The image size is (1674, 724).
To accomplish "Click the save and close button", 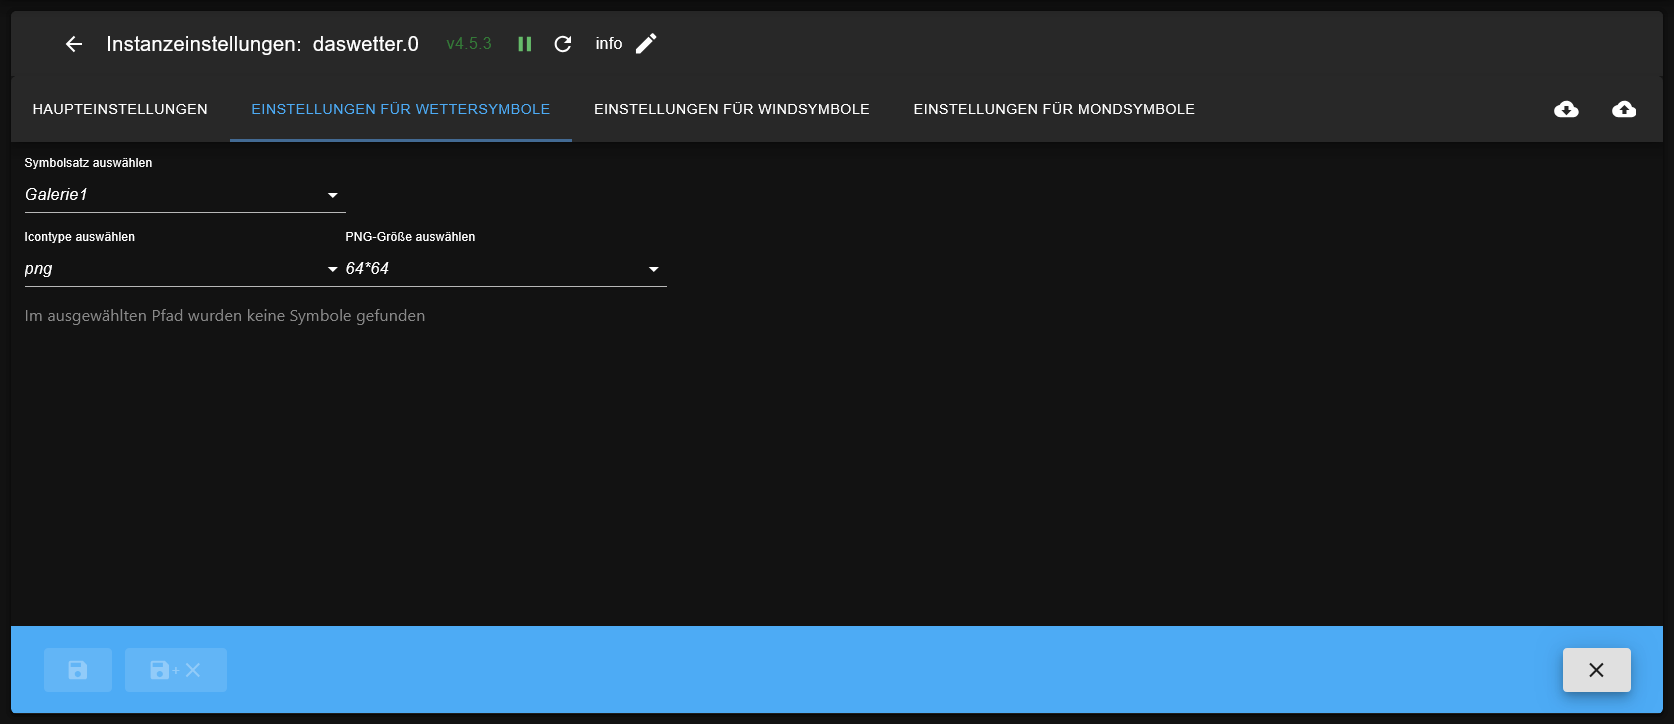I will click(x=176, y=670).
